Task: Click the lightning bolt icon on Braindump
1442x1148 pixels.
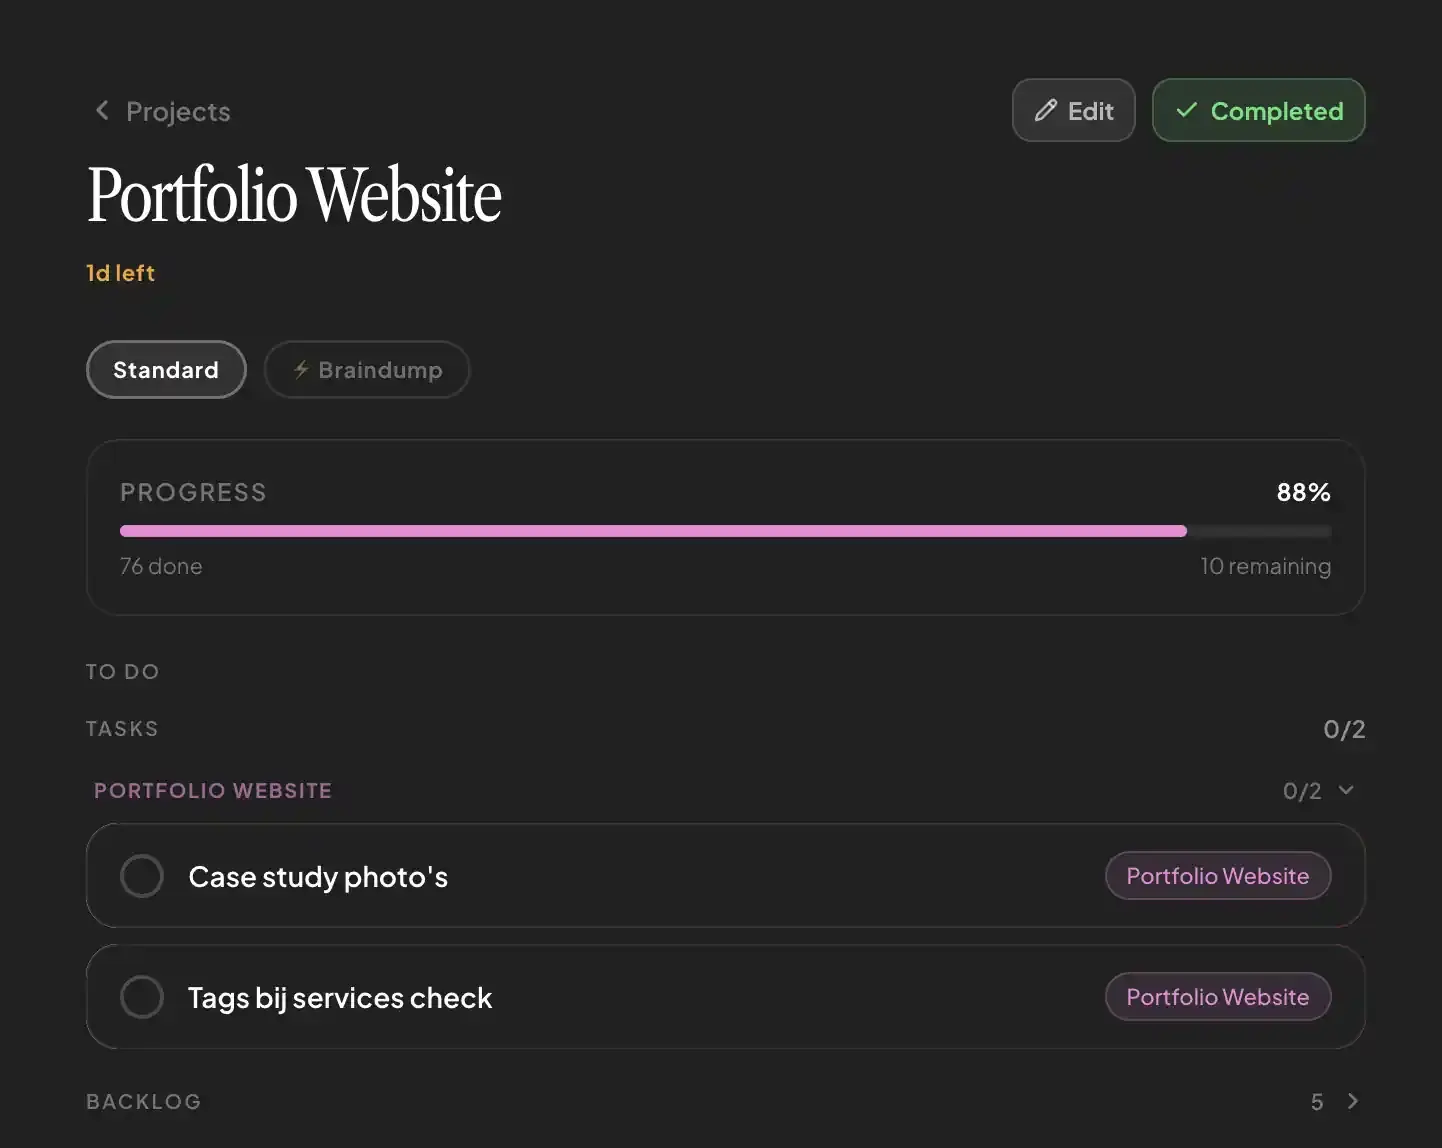Action: point(301,369)
